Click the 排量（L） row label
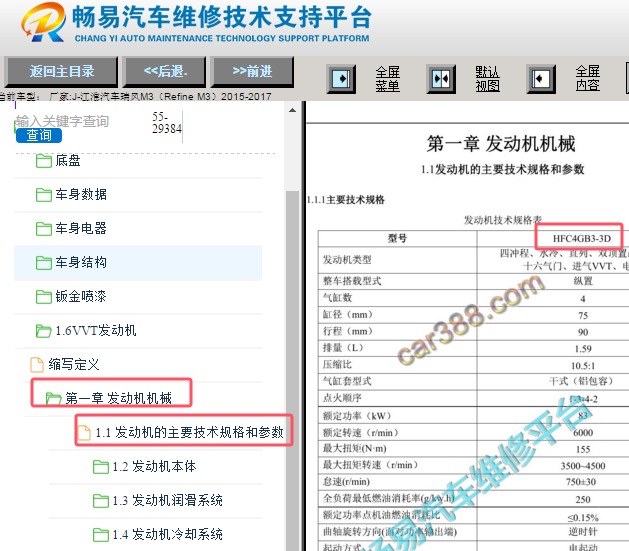629x551 pixels. 343,348
